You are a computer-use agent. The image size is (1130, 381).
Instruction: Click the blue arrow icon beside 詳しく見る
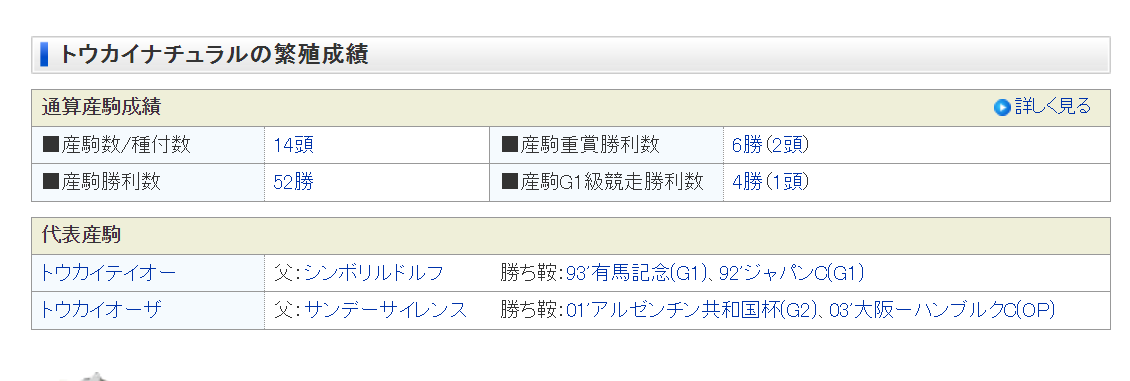[x=1002, y=108]
